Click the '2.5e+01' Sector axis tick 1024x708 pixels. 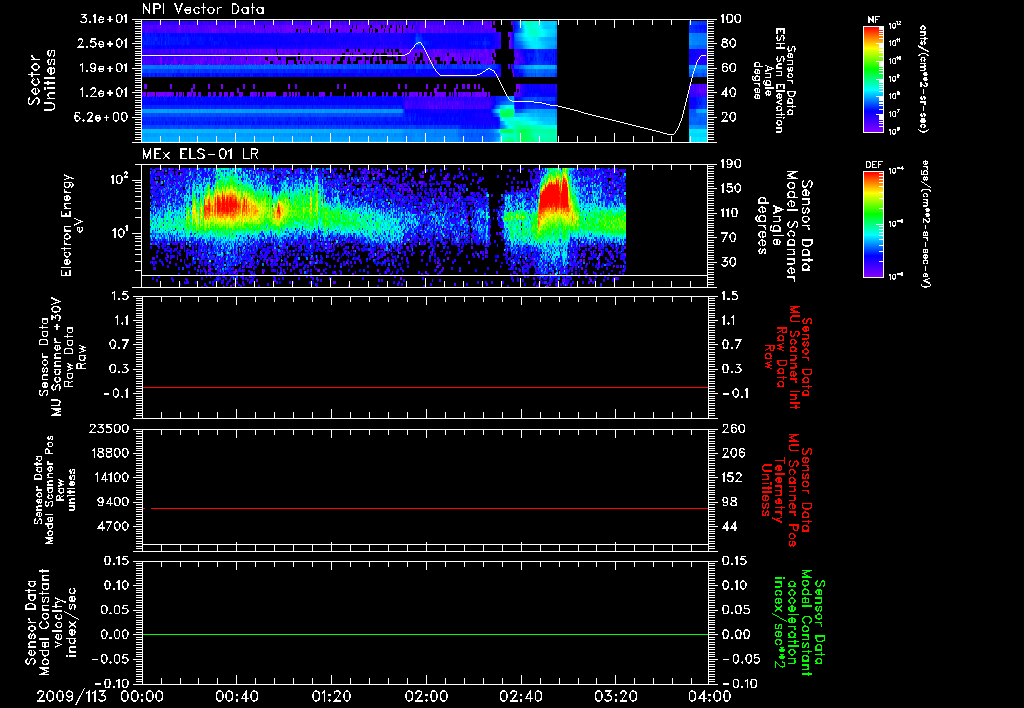point(104,43)
